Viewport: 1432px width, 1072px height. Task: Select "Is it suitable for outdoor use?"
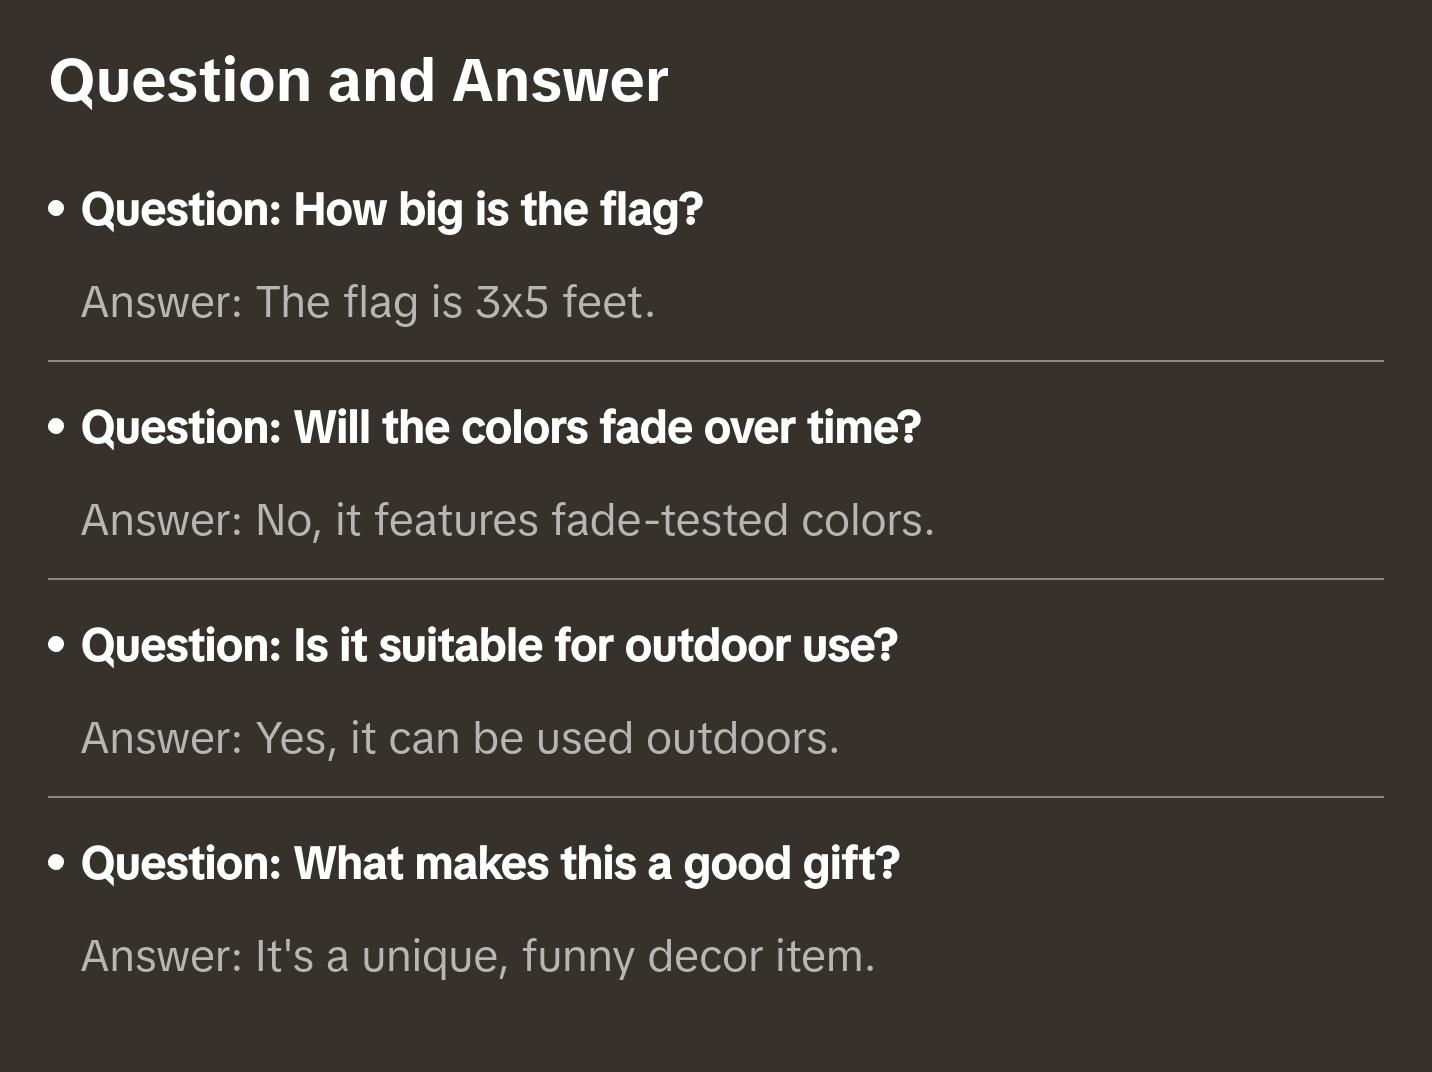pos(489,646)
